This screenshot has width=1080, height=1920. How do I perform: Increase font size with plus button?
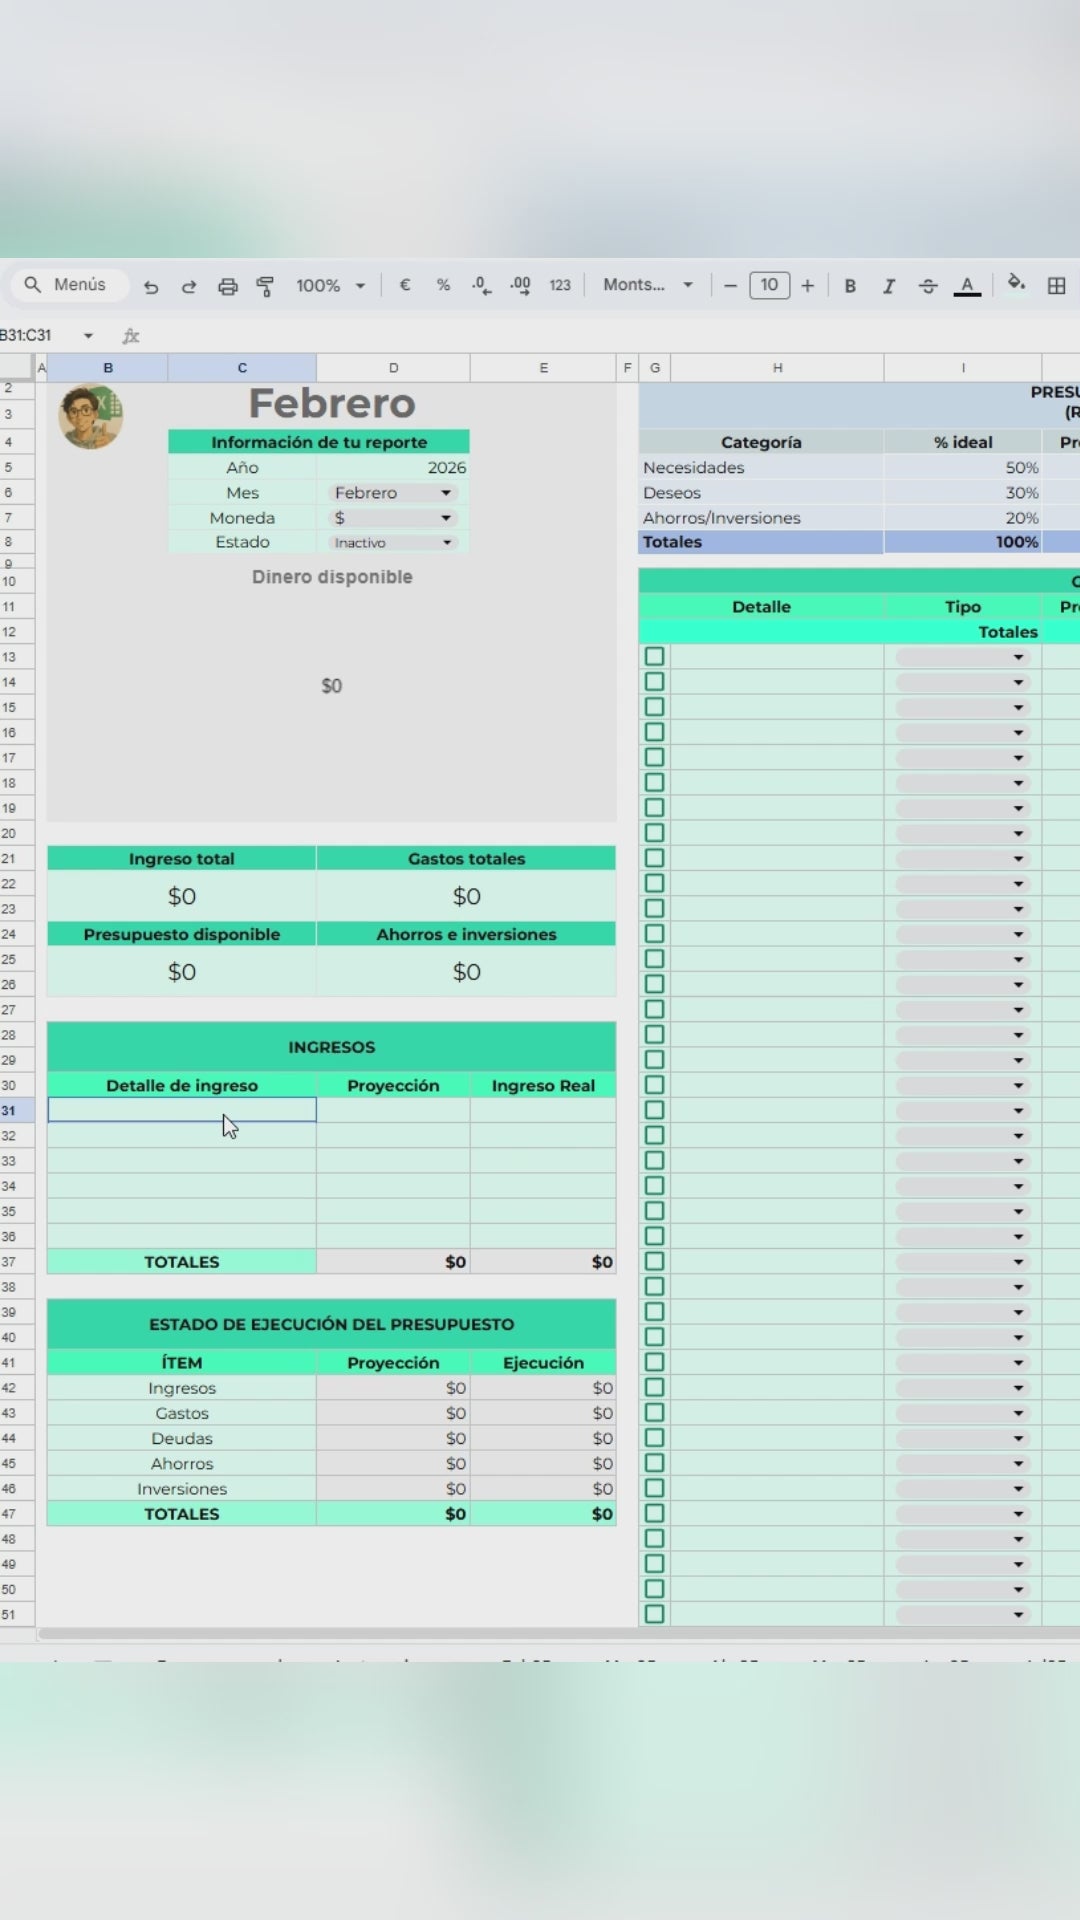(x=808, y=286)
